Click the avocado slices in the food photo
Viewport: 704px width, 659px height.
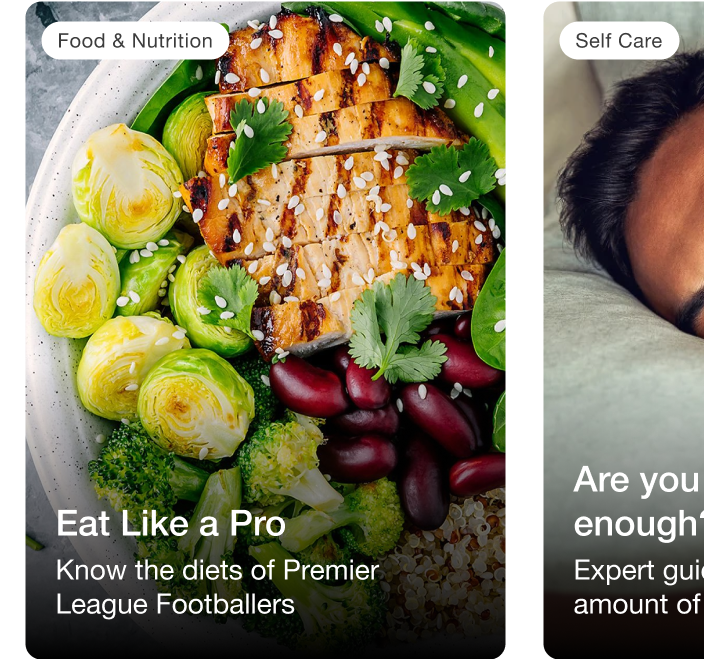453,67
